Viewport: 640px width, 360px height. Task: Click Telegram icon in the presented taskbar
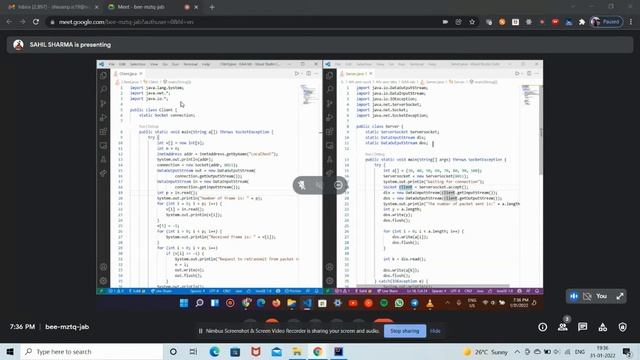(x=414, y=303)
